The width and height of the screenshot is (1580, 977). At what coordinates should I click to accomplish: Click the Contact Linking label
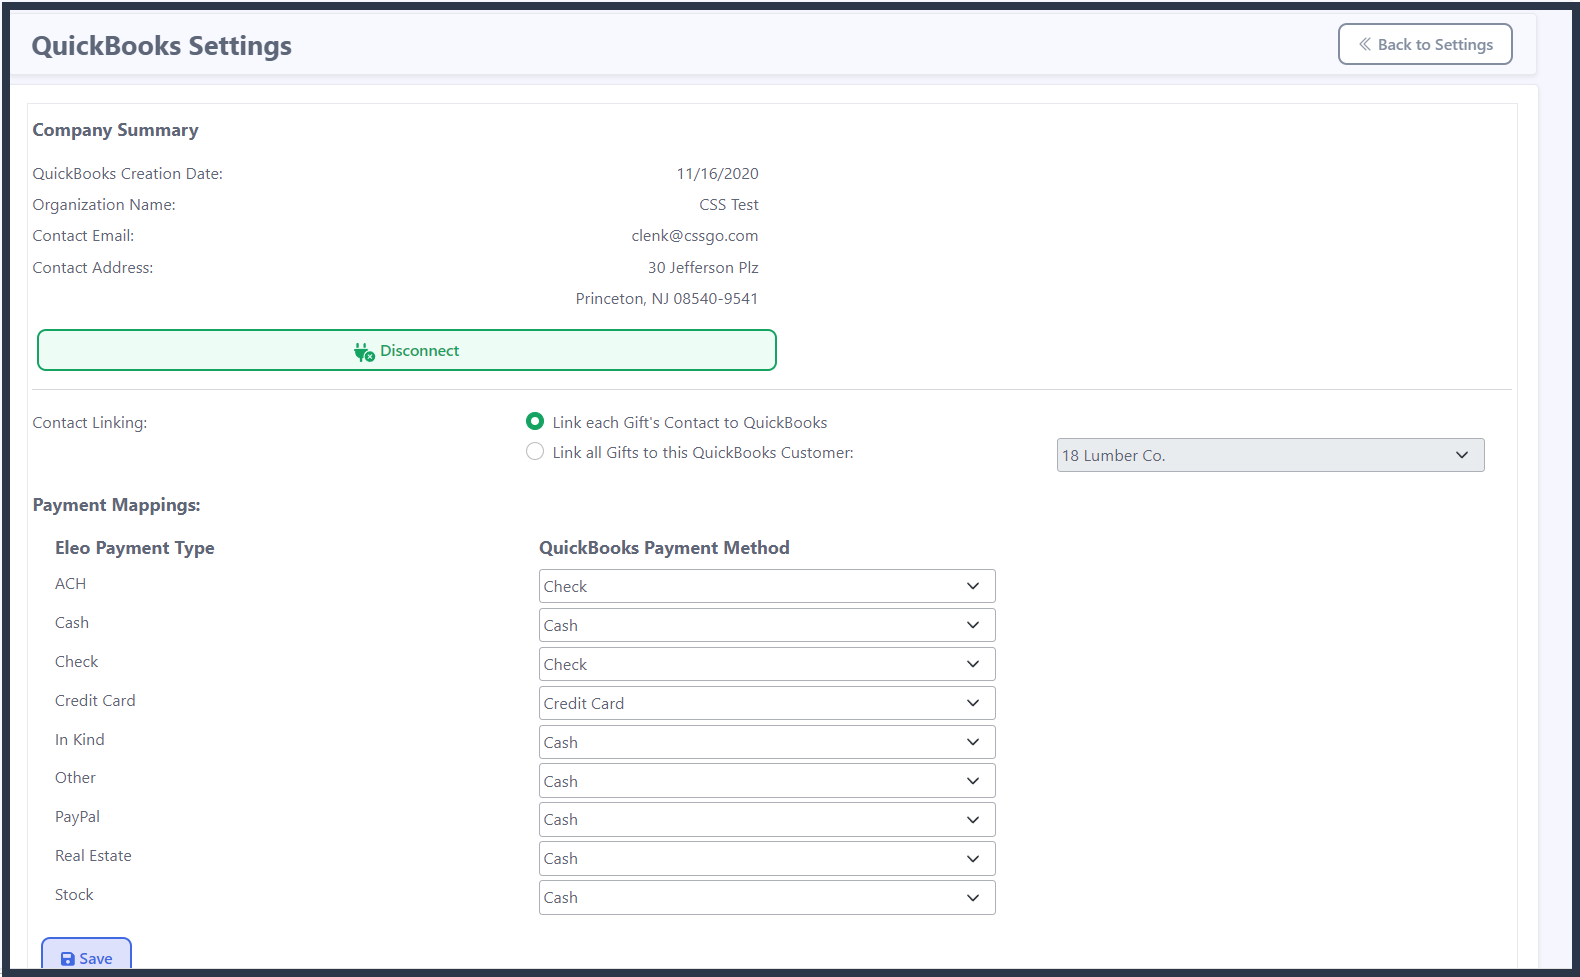pos(90,423)
